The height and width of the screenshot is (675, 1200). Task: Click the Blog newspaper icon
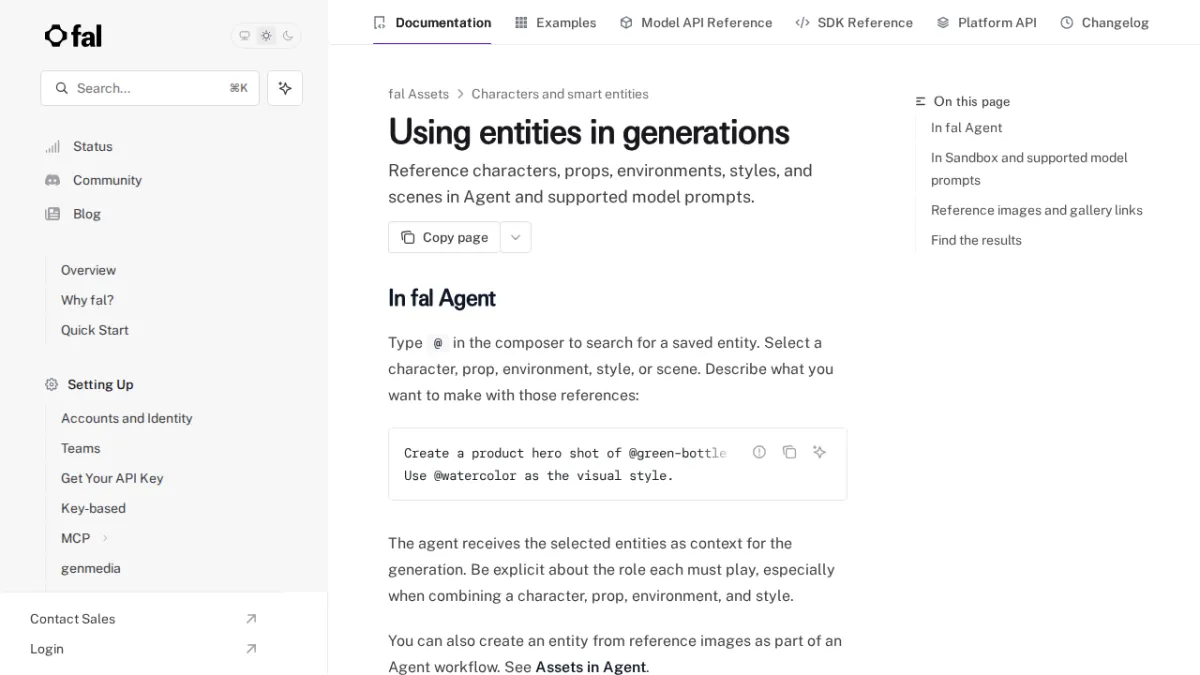pos(52,214)
